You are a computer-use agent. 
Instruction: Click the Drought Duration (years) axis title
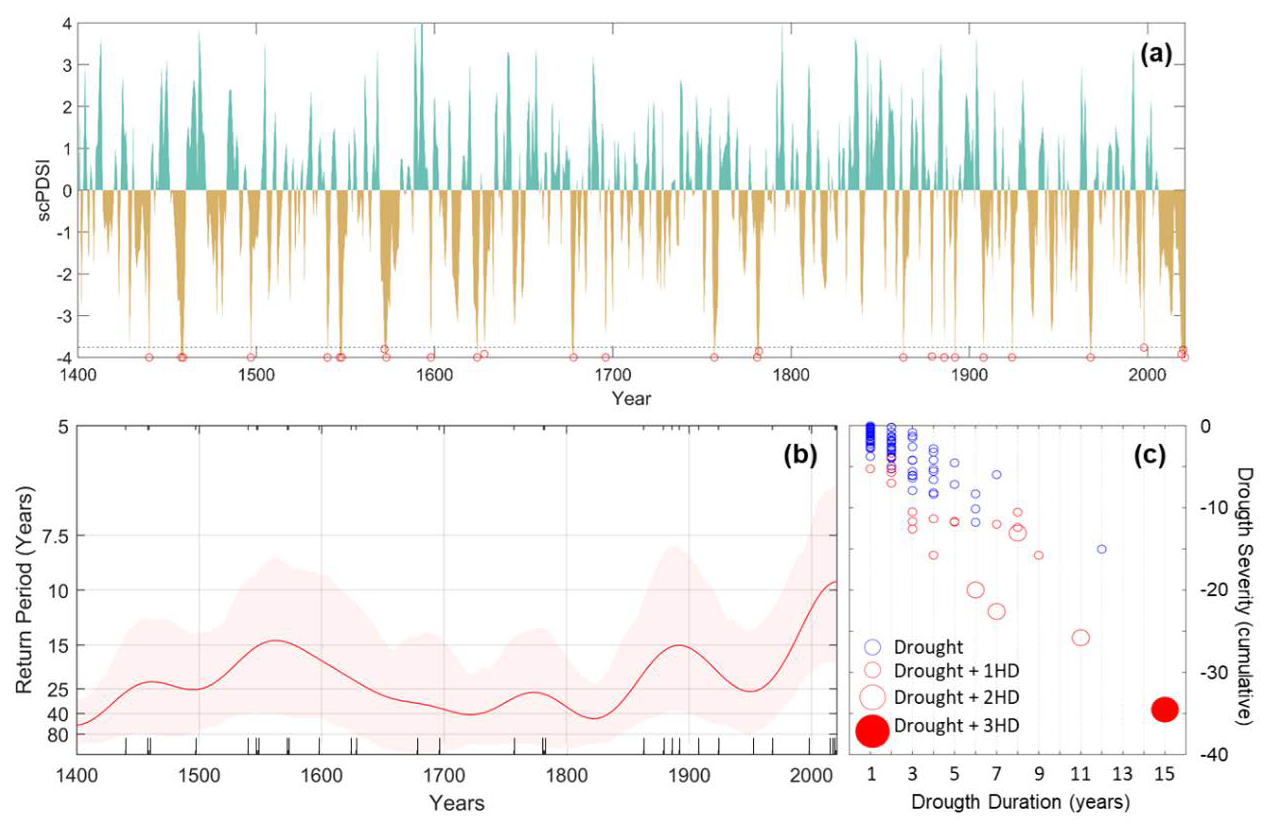point(1022,802)
